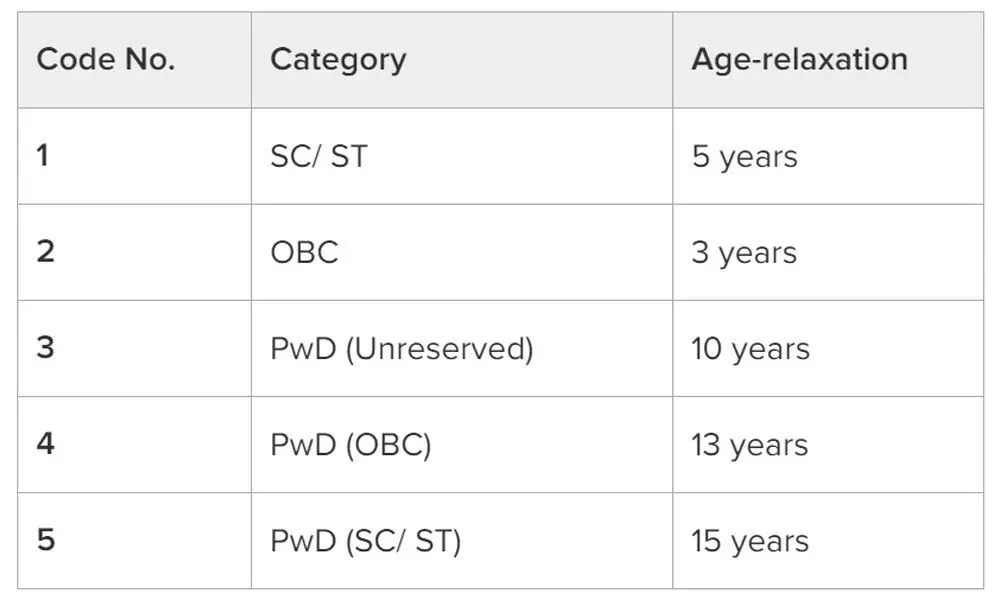Image resolution: width=1000 pixels, height=600 pixels.
Task: Click the 'SC/ ST' category cell
Action: coord(318,157)
